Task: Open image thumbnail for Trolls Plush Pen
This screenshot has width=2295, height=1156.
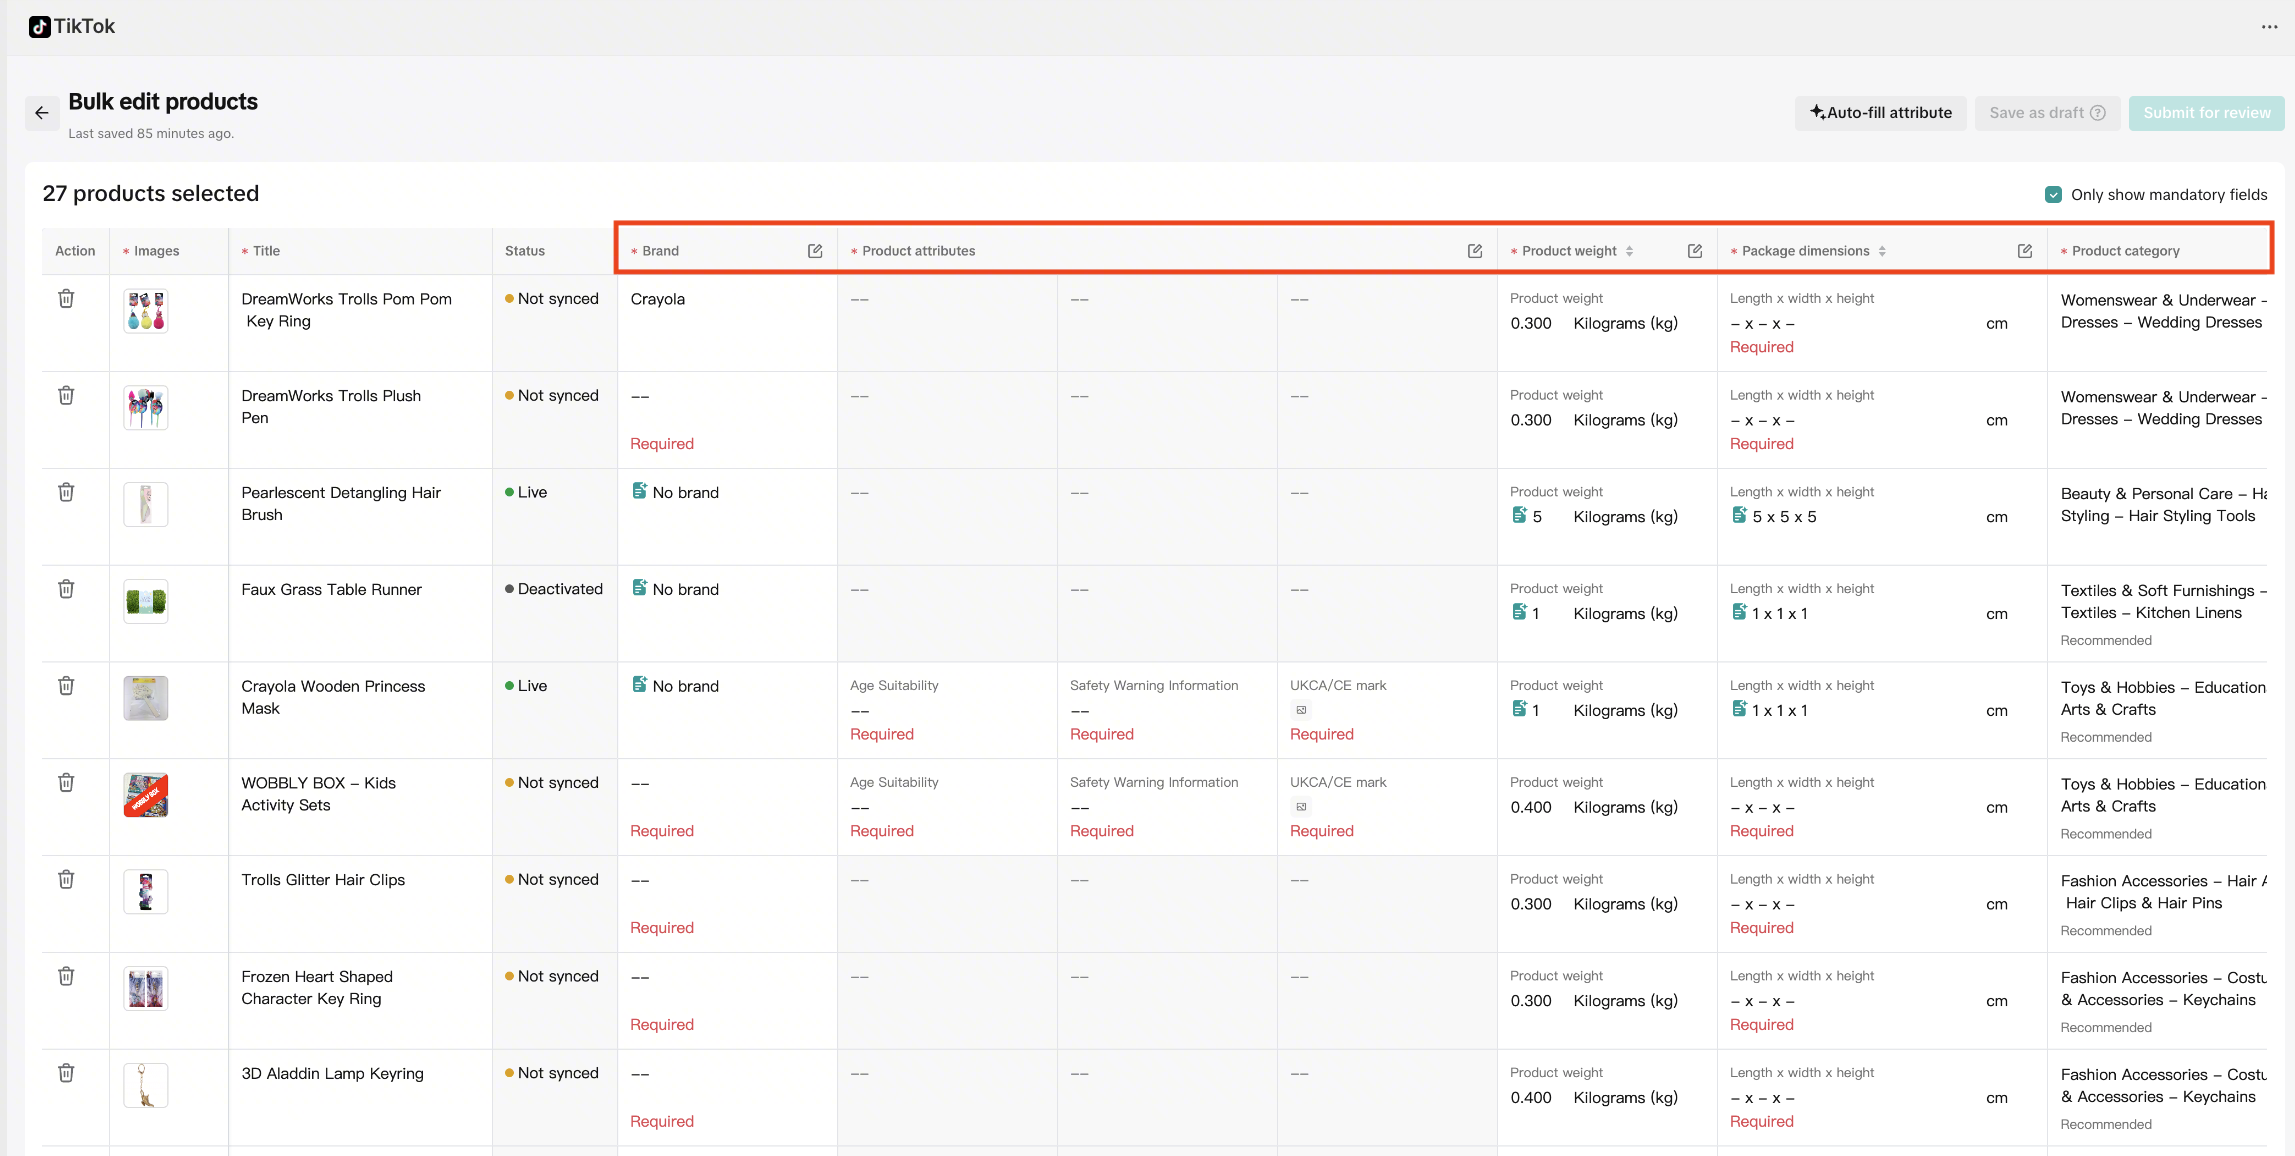Action: (146, 409)
